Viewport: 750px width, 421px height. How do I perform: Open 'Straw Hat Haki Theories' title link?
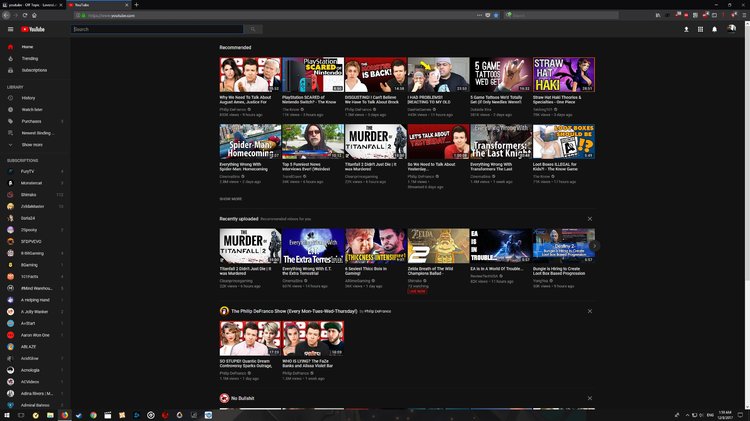coord(557,100)
